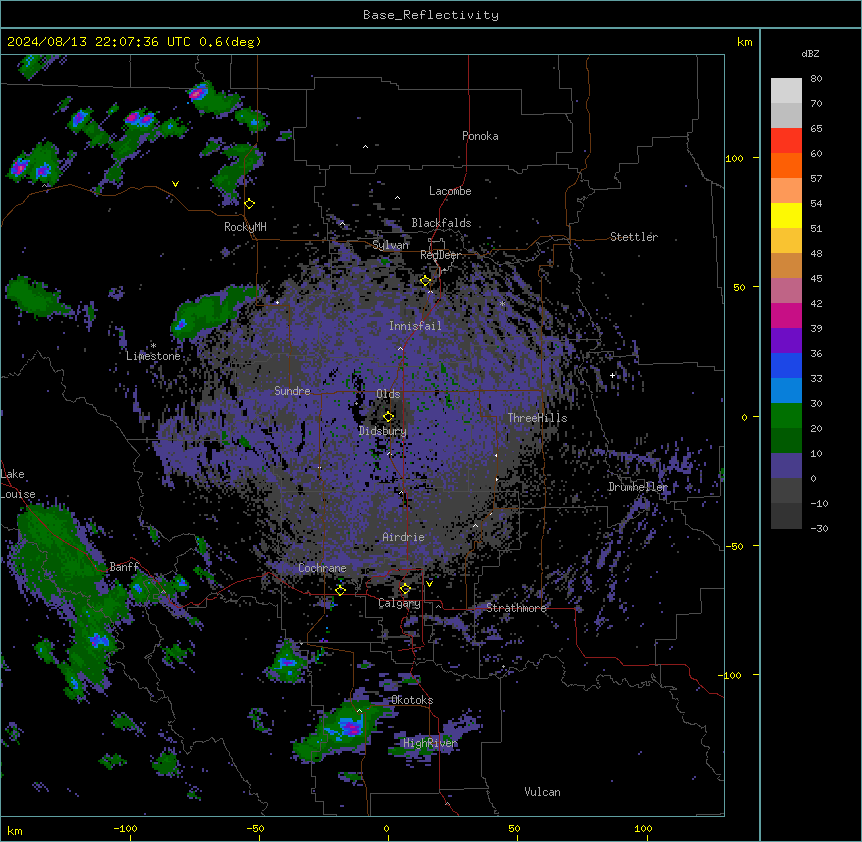Image resolution: width=862 pixels, height=842 pixels.
Task: Click the asterisk marker above Limestone label
Action: click(x=153, y=346)
